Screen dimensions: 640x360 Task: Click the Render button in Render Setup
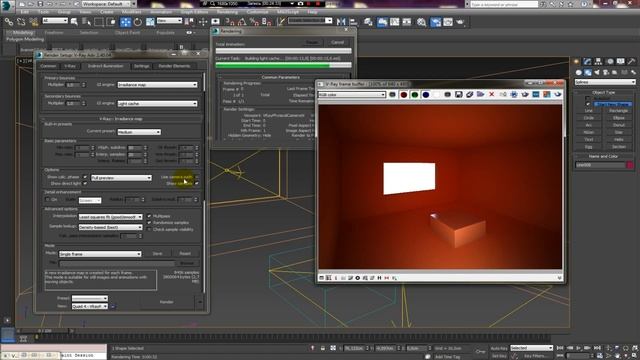coord(167,302)
